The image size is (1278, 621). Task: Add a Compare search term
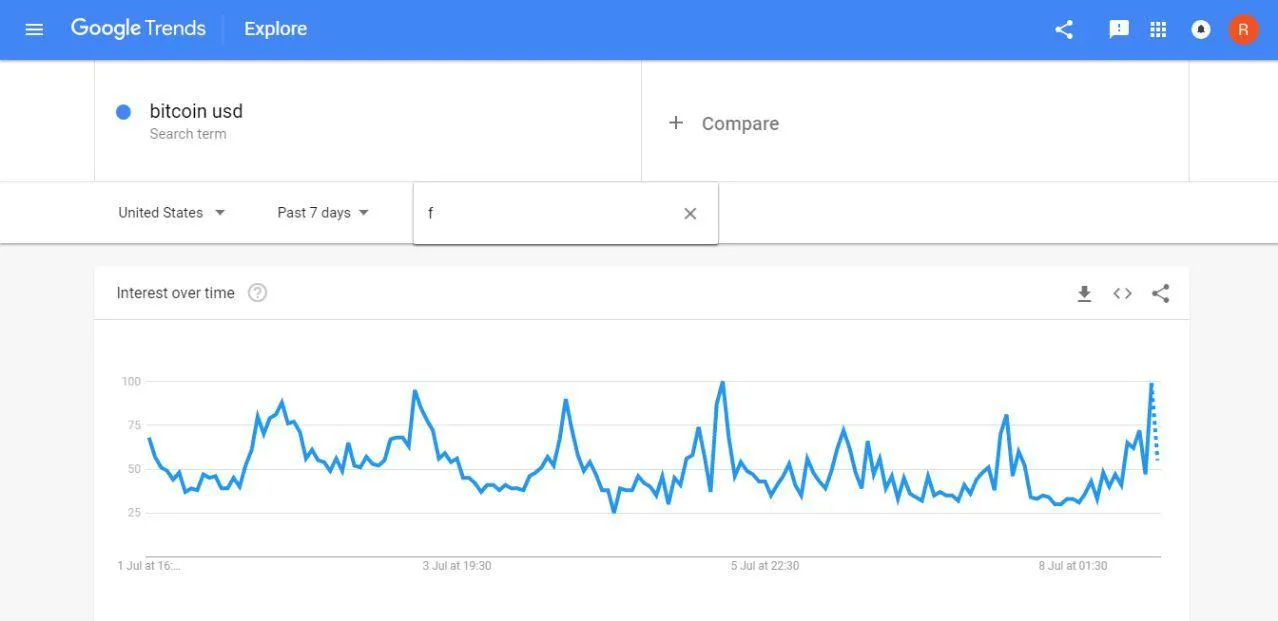pos(723,123)
